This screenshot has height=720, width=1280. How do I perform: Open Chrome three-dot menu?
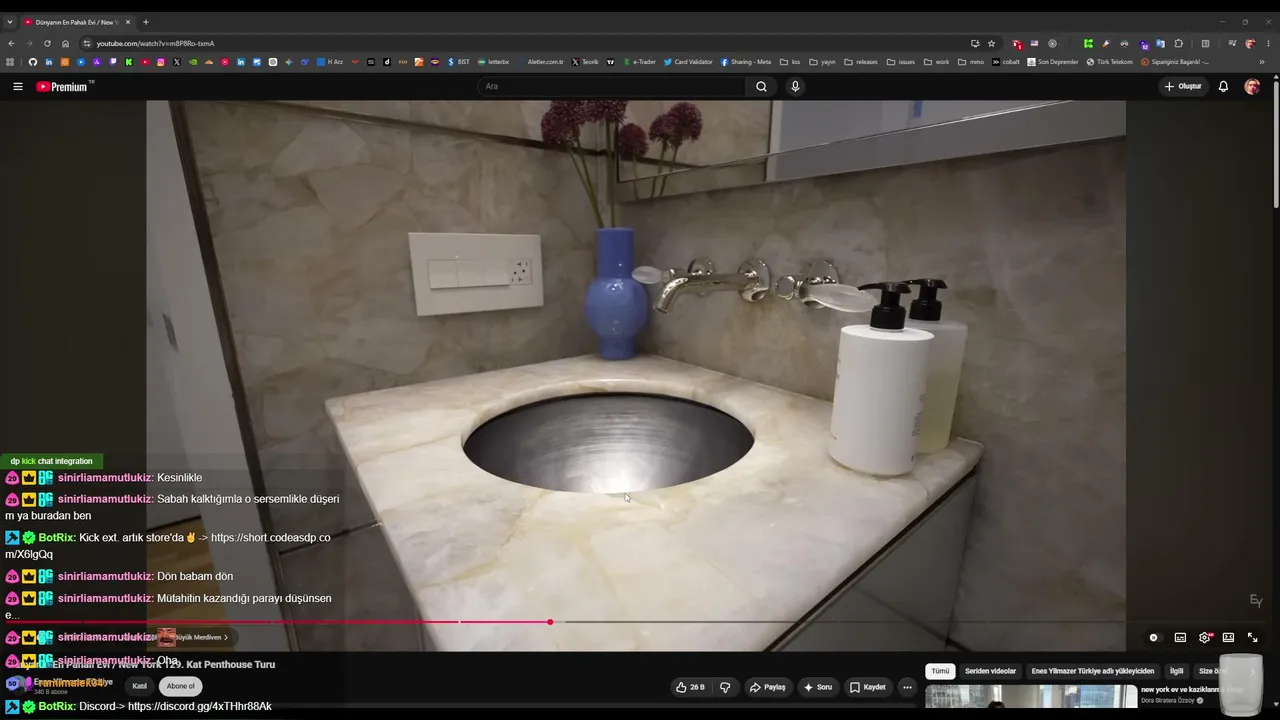(1269, 43)
